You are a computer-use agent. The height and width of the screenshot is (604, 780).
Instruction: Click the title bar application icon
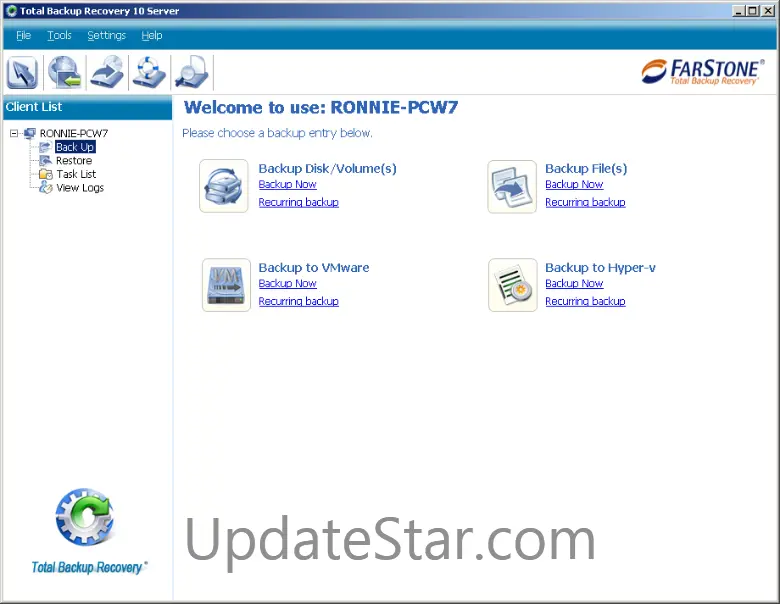coord(11,11)
